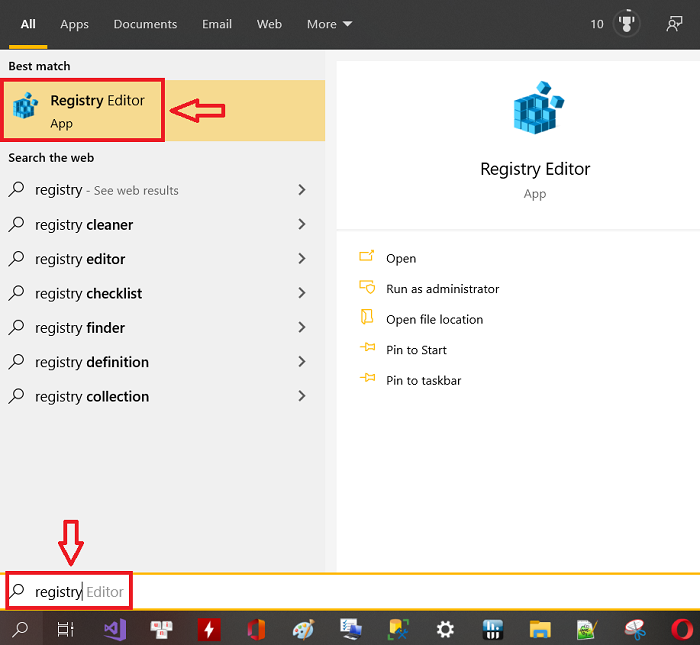The image size is (700, 645).
Task: Switch to the Email tab
Action: coord(217,24)
